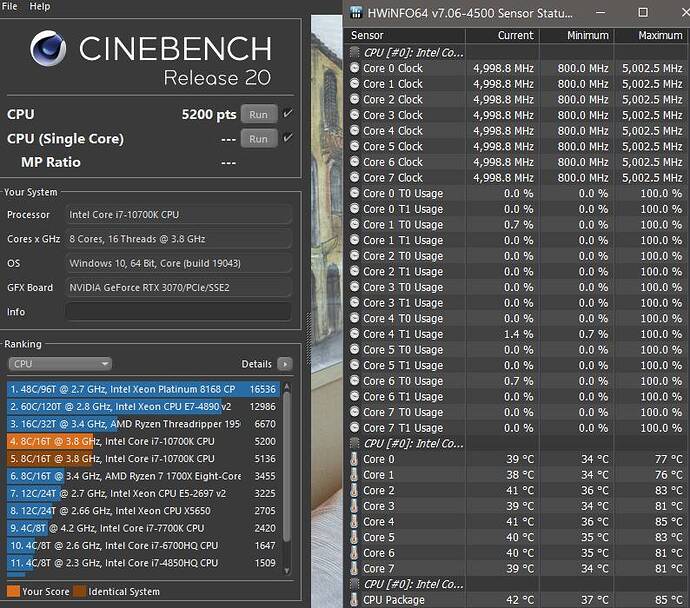690x608 pixels.
Task: Click the Core 1 T0 Usage icon
Action: pyautogui.click(x=354, y=224)
